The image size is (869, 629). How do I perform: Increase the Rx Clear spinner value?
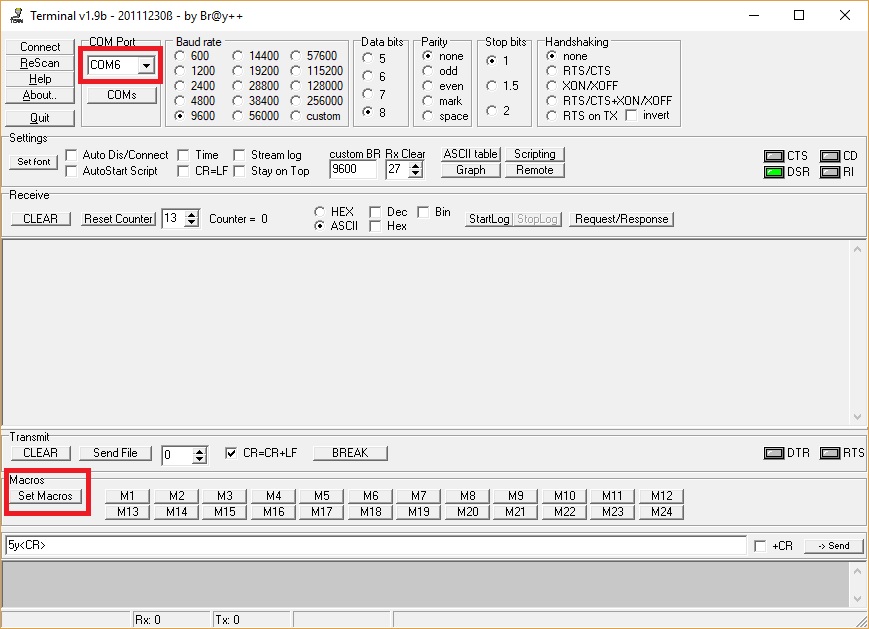coord(416,165)
